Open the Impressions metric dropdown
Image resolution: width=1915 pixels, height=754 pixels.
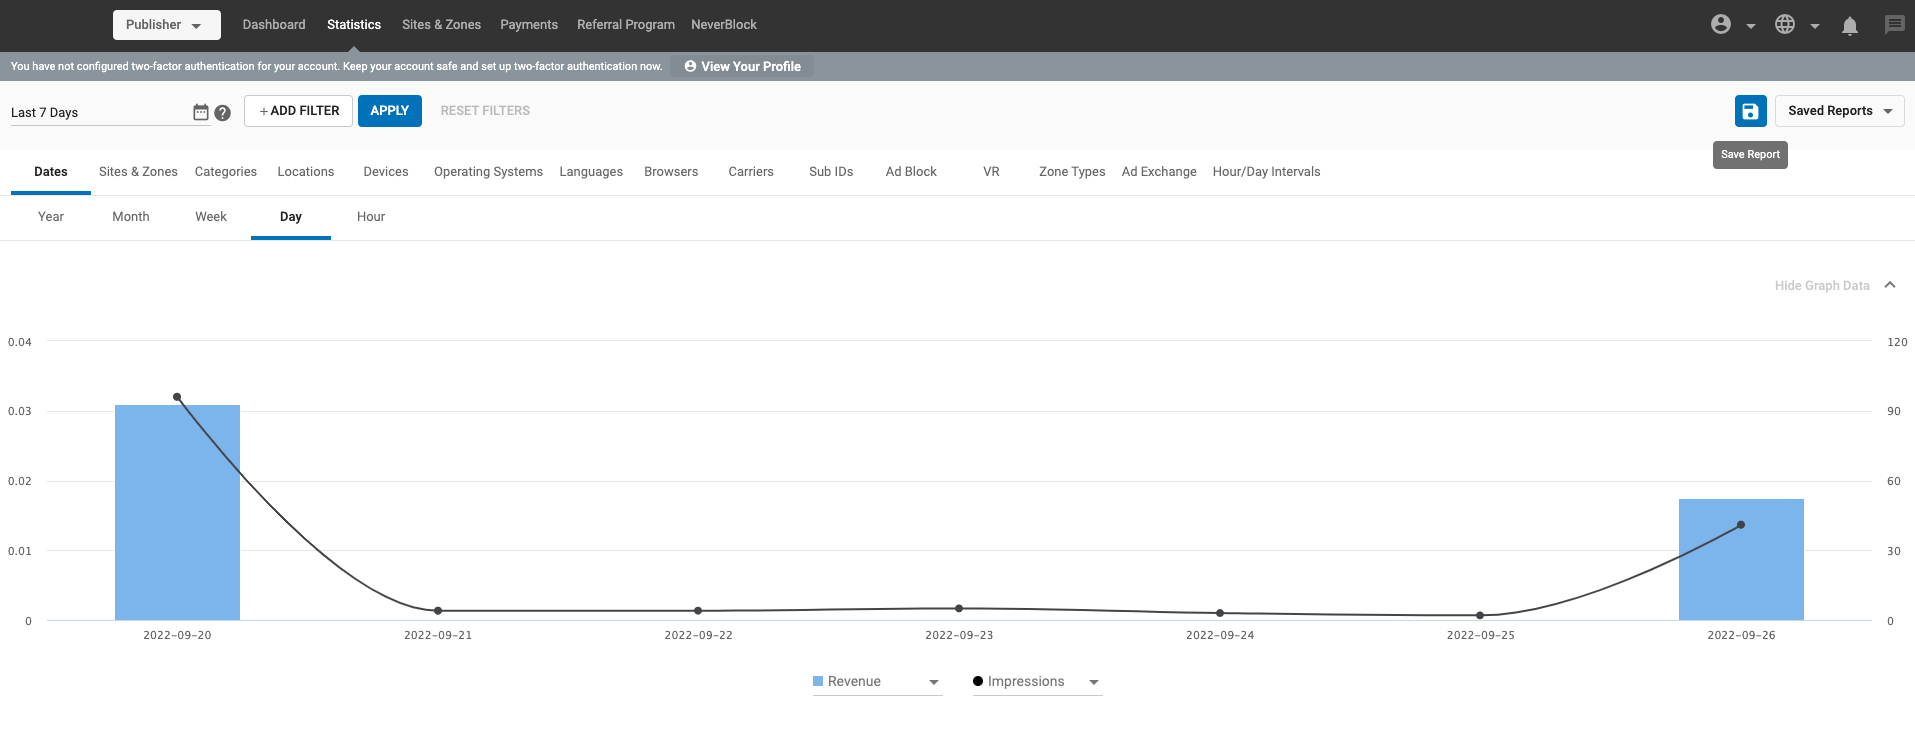click(x=1036, y=682)
